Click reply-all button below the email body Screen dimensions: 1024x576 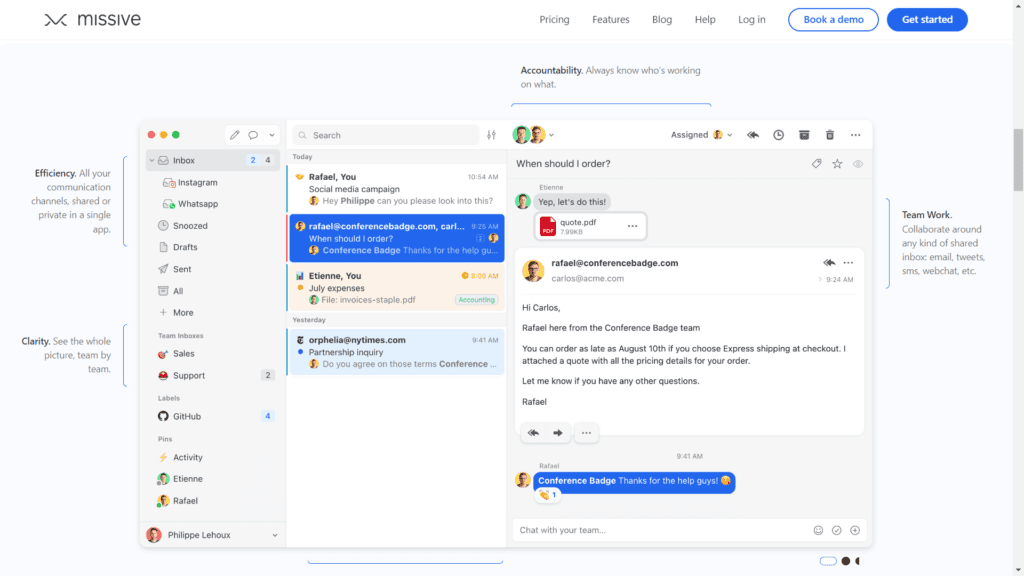(x=534, y=433)
